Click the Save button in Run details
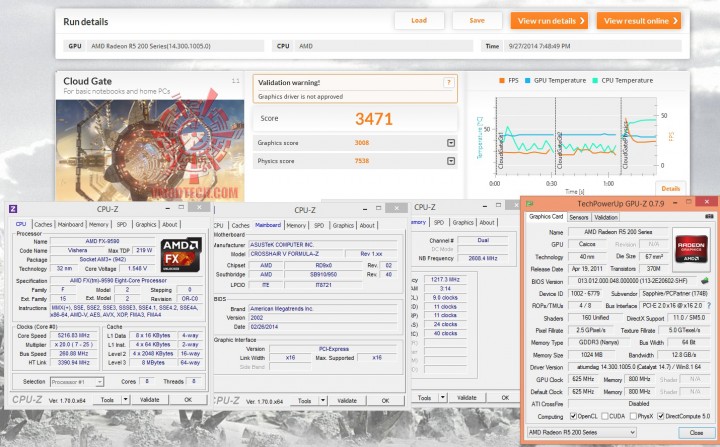 [x=477, y=21]
